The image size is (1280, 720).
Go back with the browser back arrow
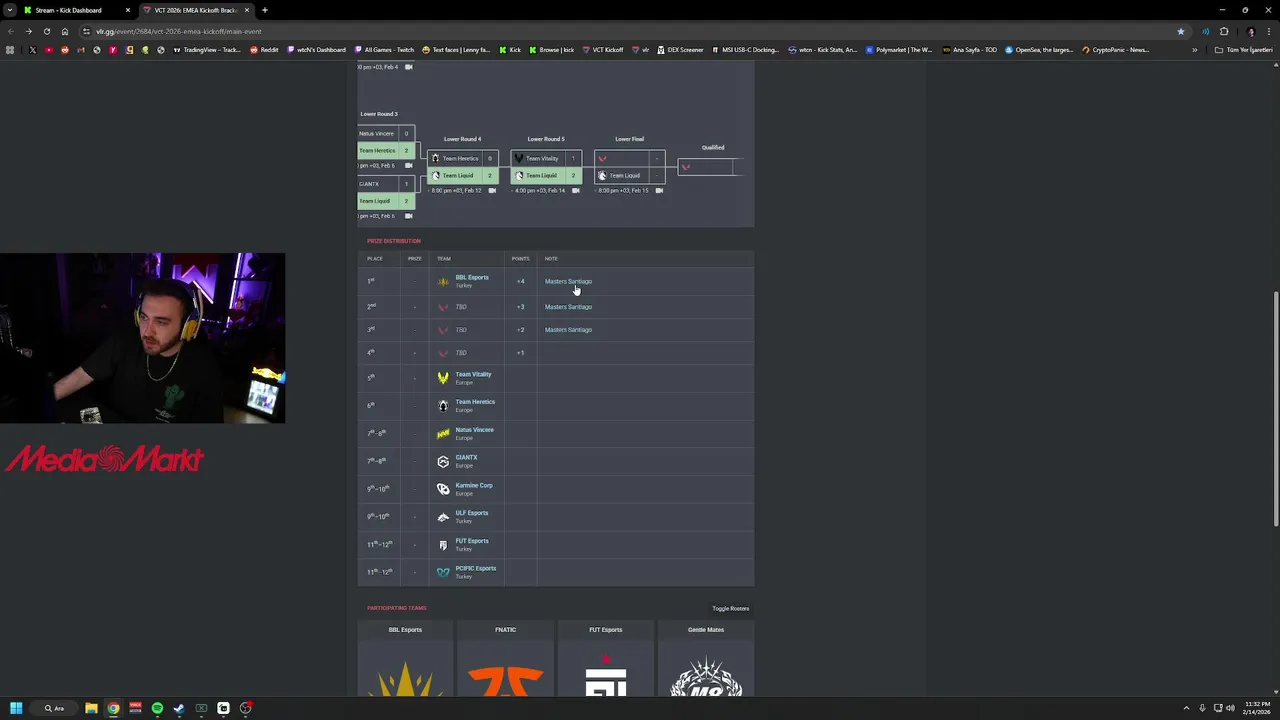[11, 31]
